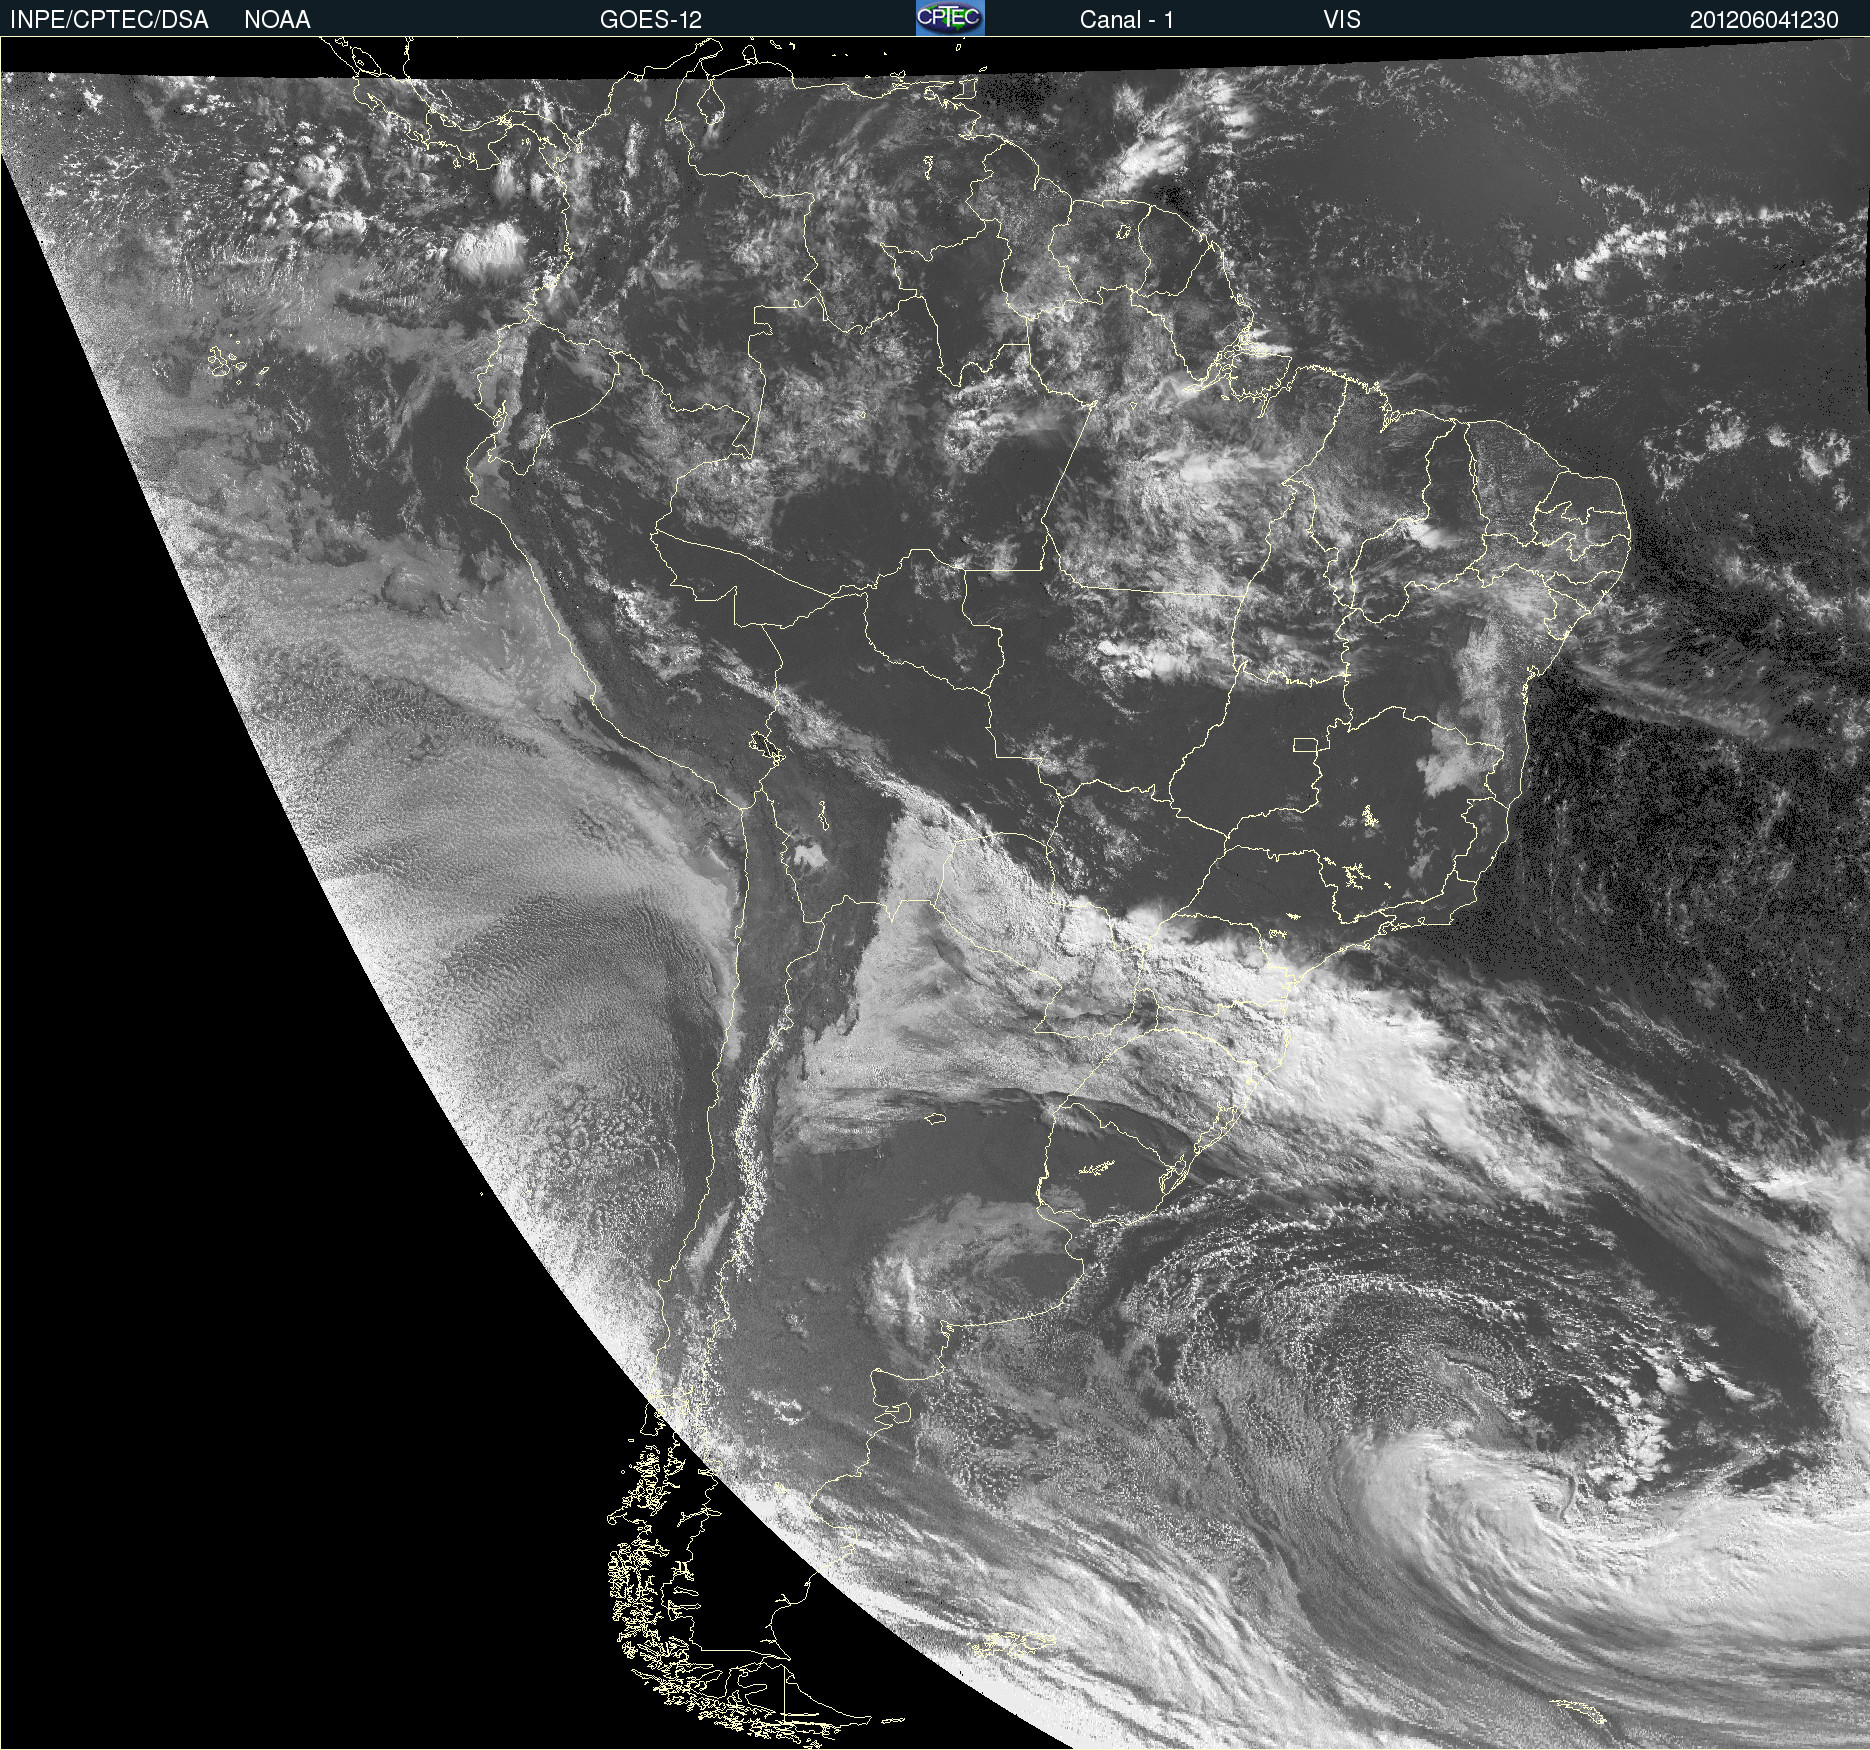Click the GOES-12 satellite label

click(651, 20)
